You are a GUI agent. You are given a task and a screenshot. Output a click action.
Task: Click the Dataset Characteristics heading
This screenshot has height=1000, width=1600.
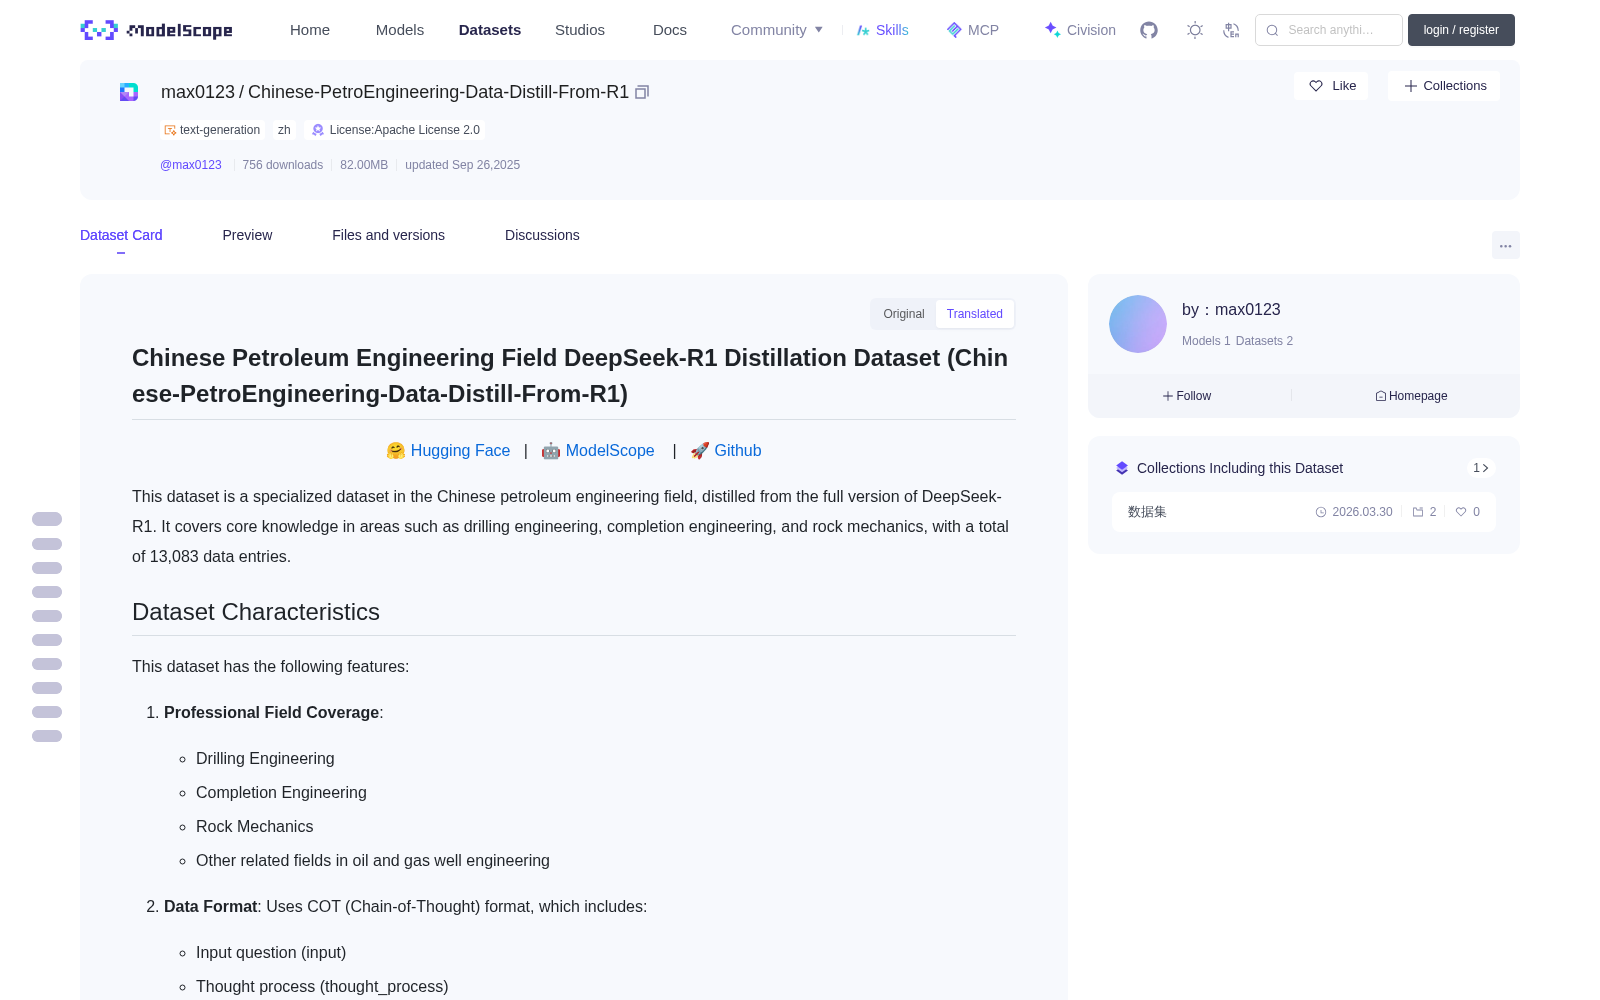[x=256, y=612]
